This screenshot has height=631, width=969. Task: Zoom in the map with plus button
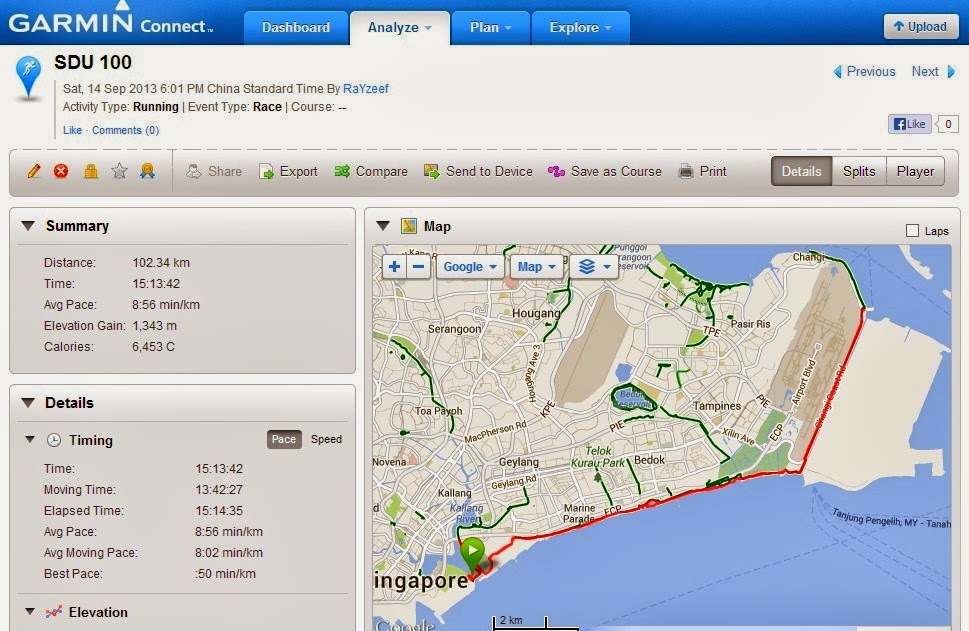click(394, 267)
